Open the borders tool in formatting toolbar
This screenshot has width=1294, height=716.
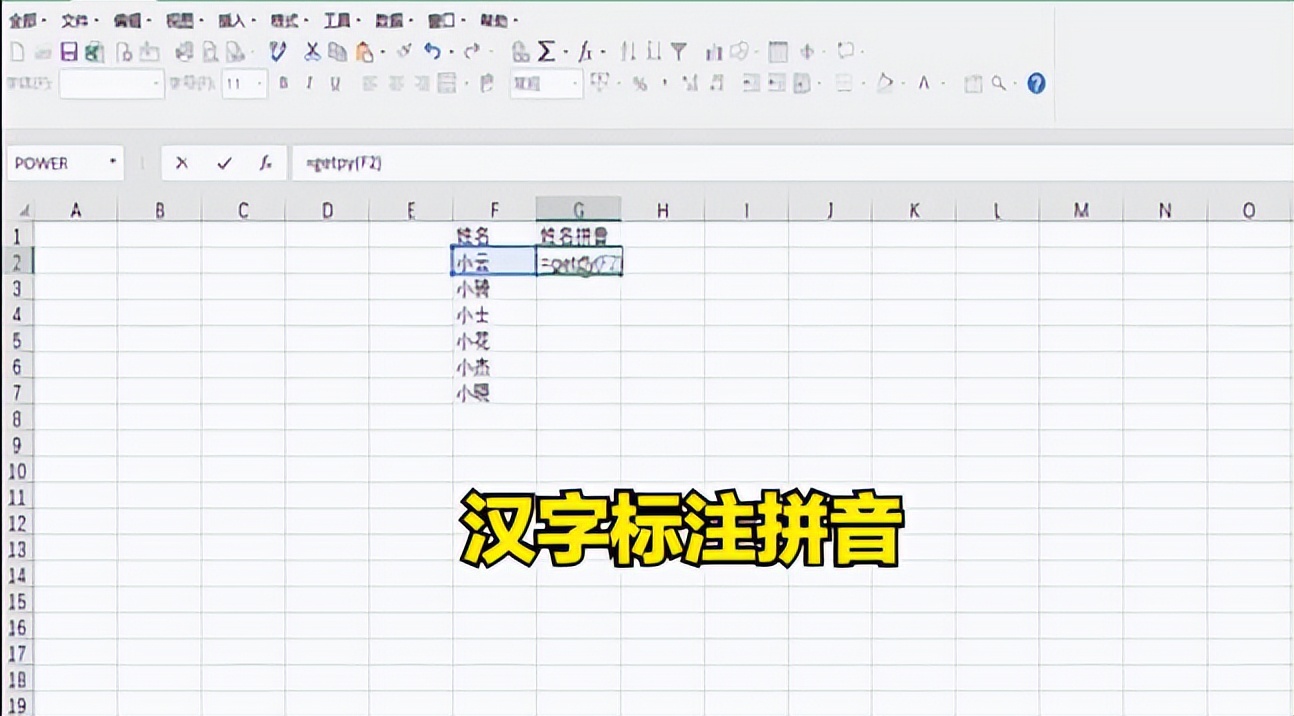[844, 84]
